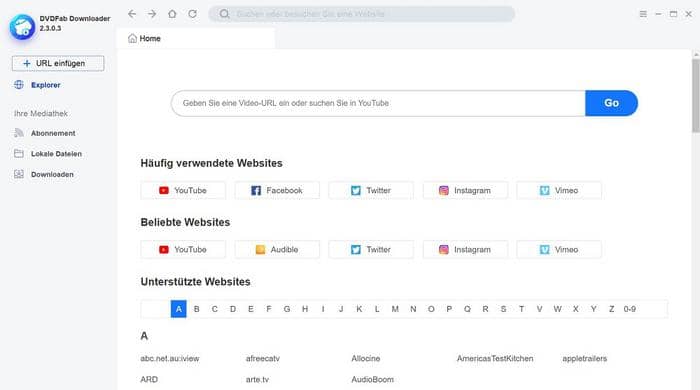Click the Abonnement feed icon
Screen dimensions: 700x390
point(19,133)
